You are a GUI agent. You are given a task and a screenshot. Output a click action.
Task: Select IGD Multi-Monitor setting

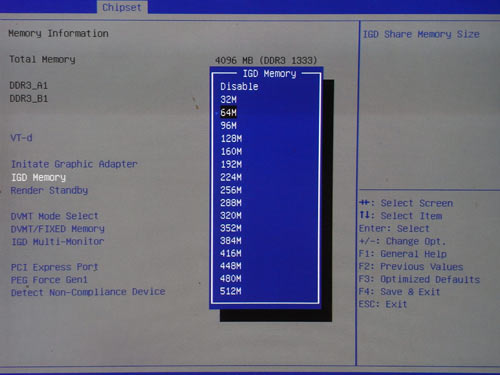[x=58, y=241]
